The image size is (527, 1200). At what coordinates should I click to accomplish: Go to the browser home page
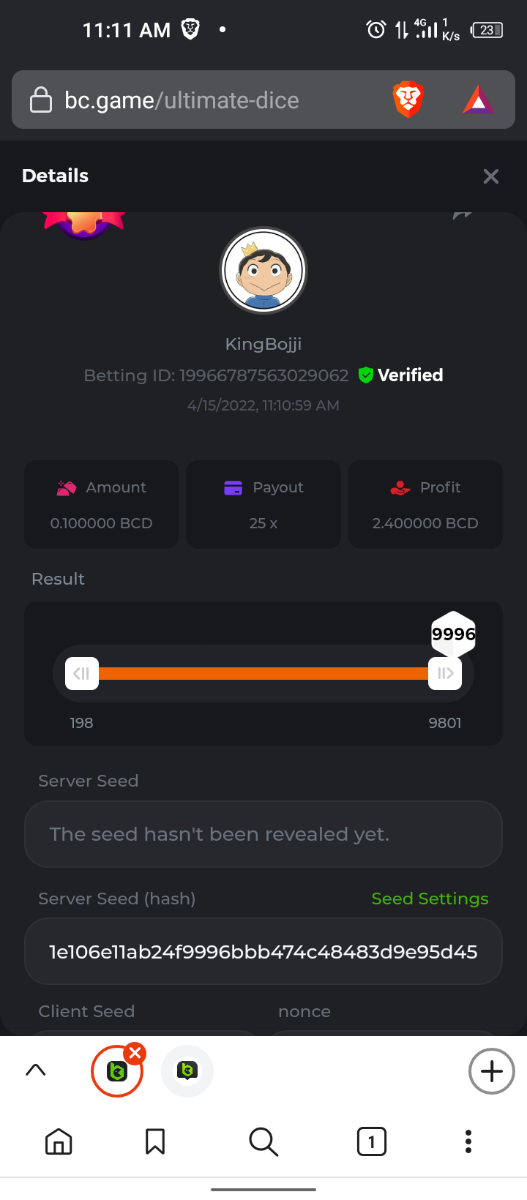click(x=59, y=1141)
